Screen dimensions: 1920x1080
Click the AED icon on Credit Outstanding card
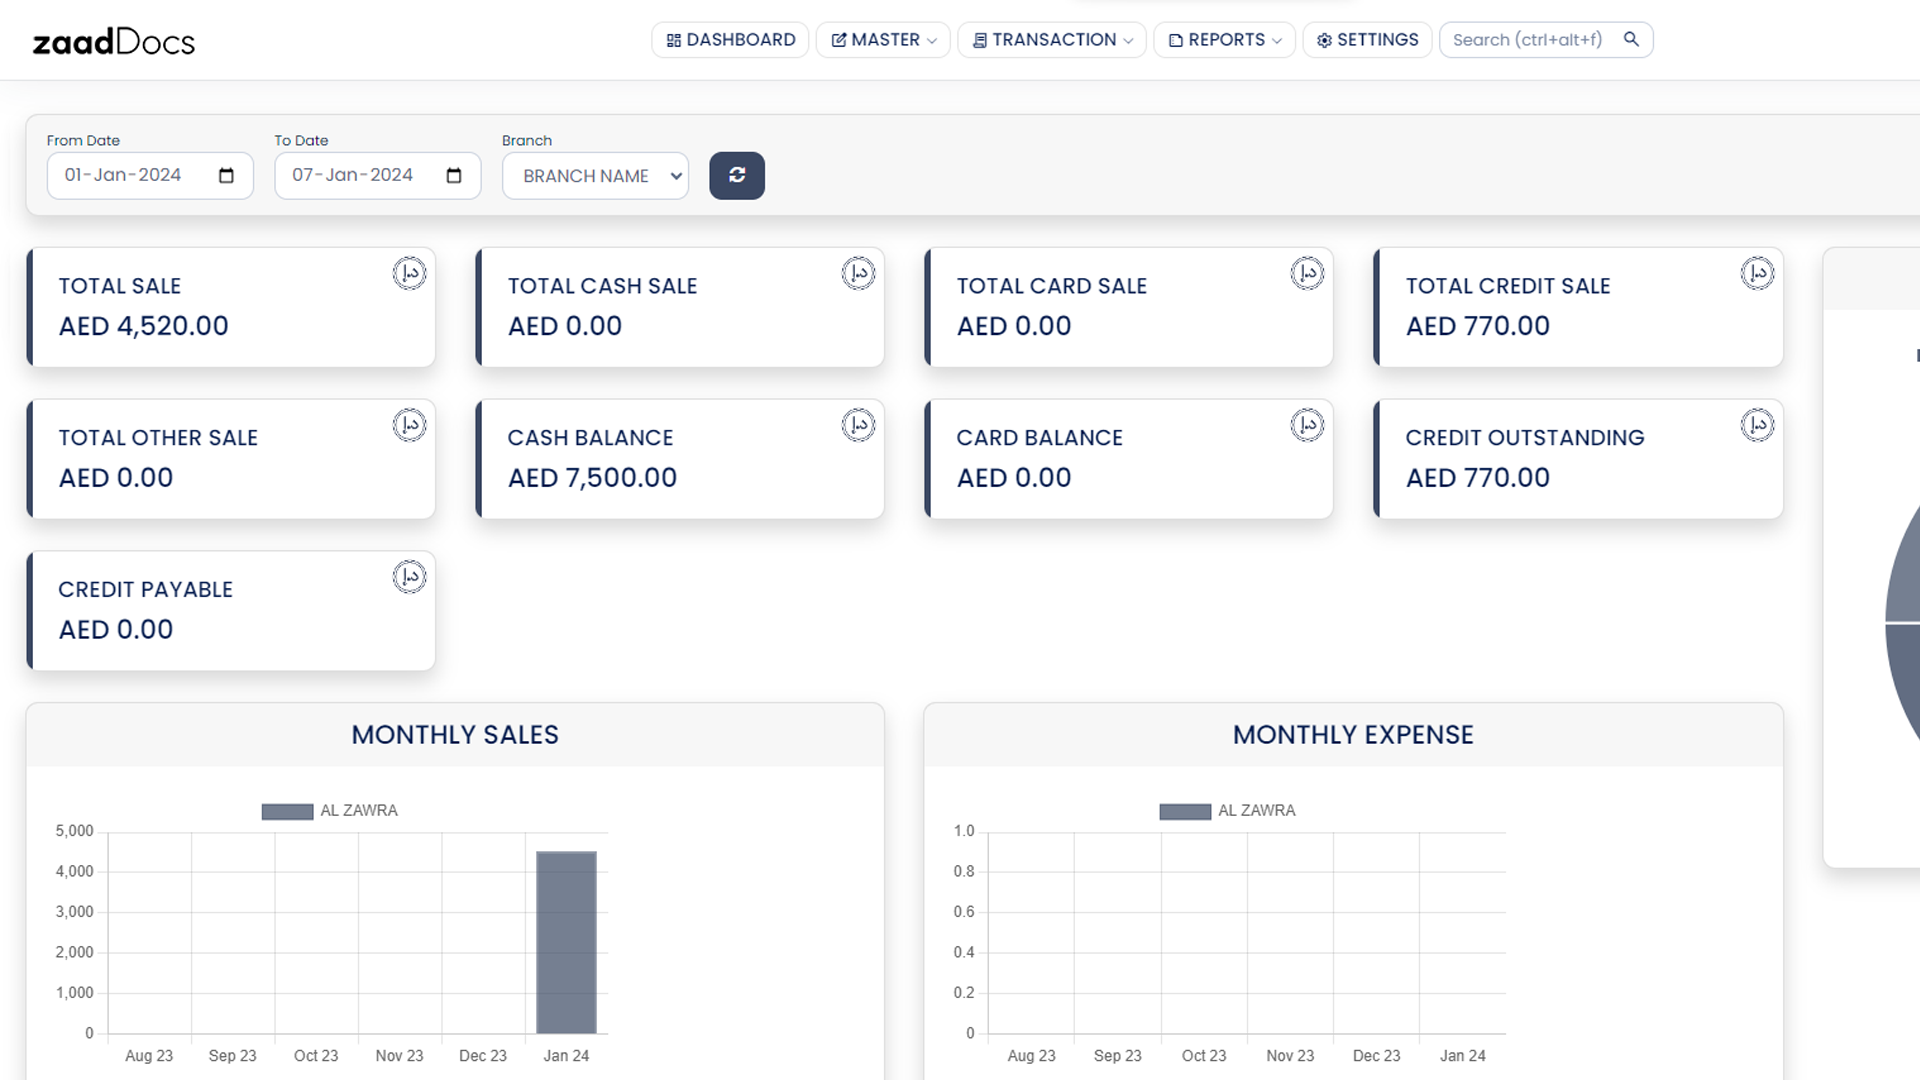(1758, 425)
